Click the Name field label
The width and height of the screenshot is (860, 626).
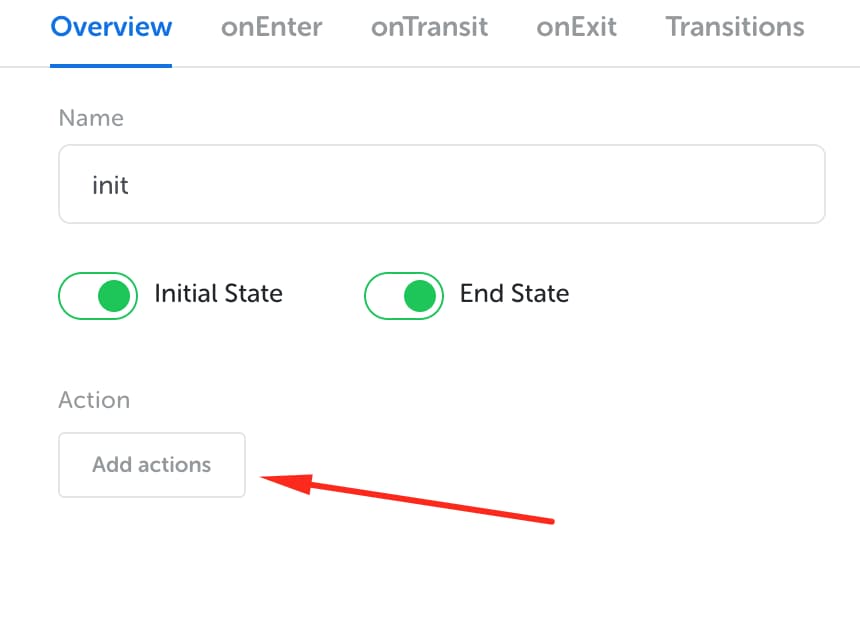(91, 118)
